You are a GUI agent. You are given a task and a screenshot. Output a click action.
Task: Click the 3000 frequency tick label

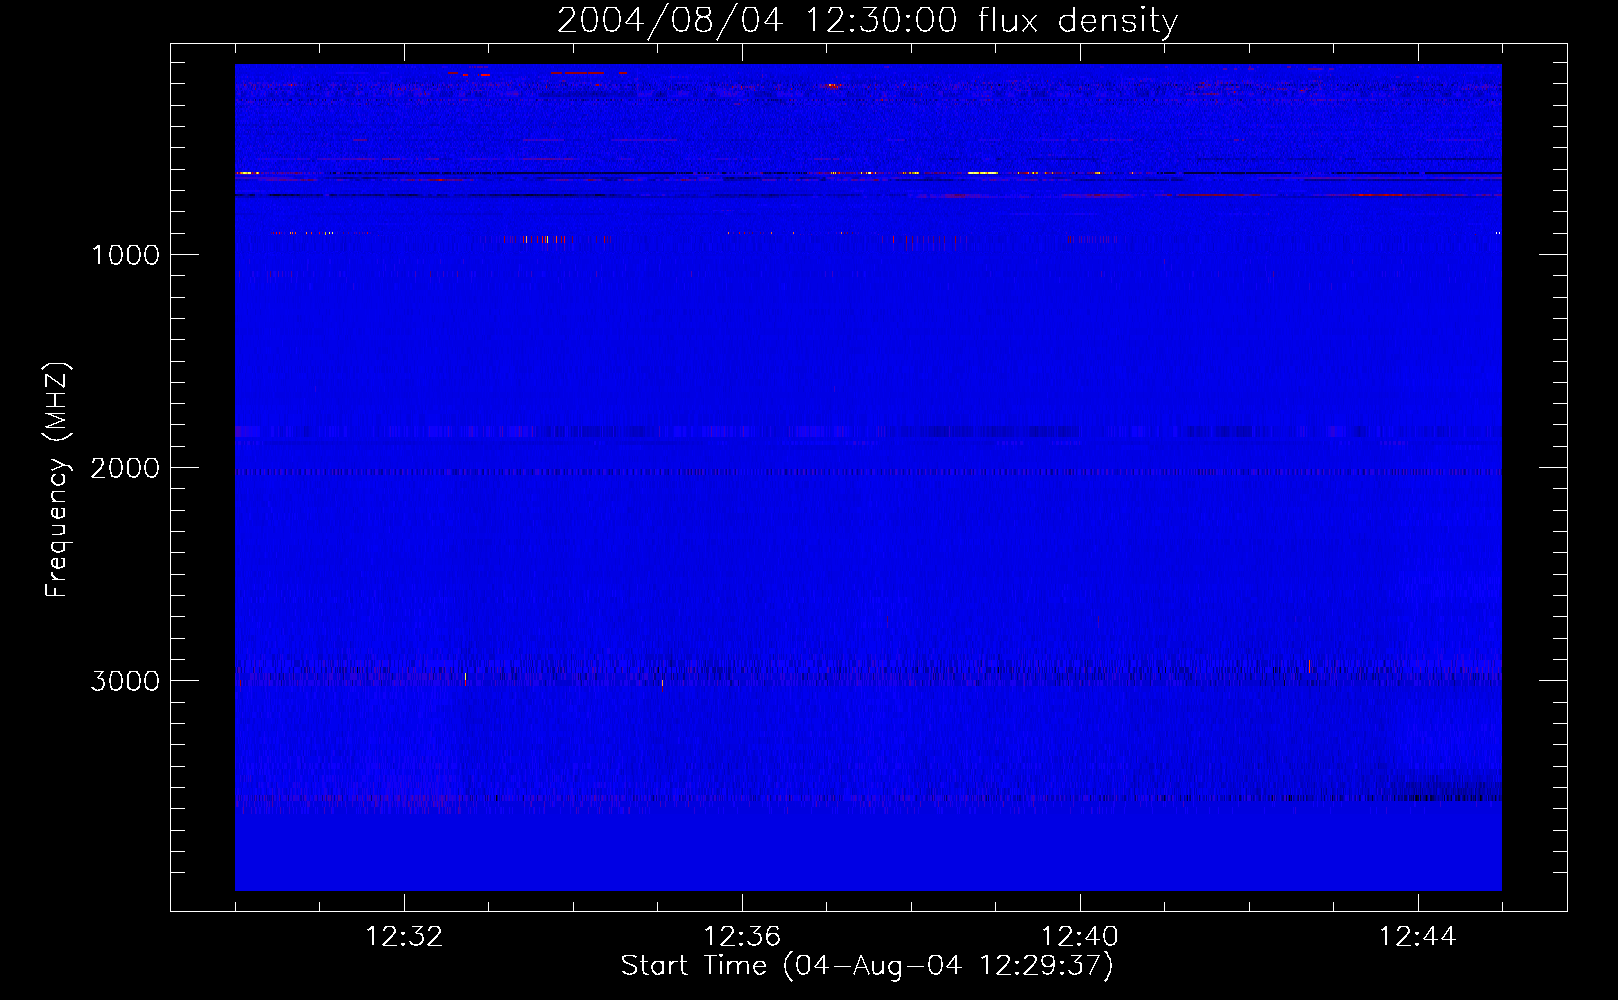coord(125,681)
